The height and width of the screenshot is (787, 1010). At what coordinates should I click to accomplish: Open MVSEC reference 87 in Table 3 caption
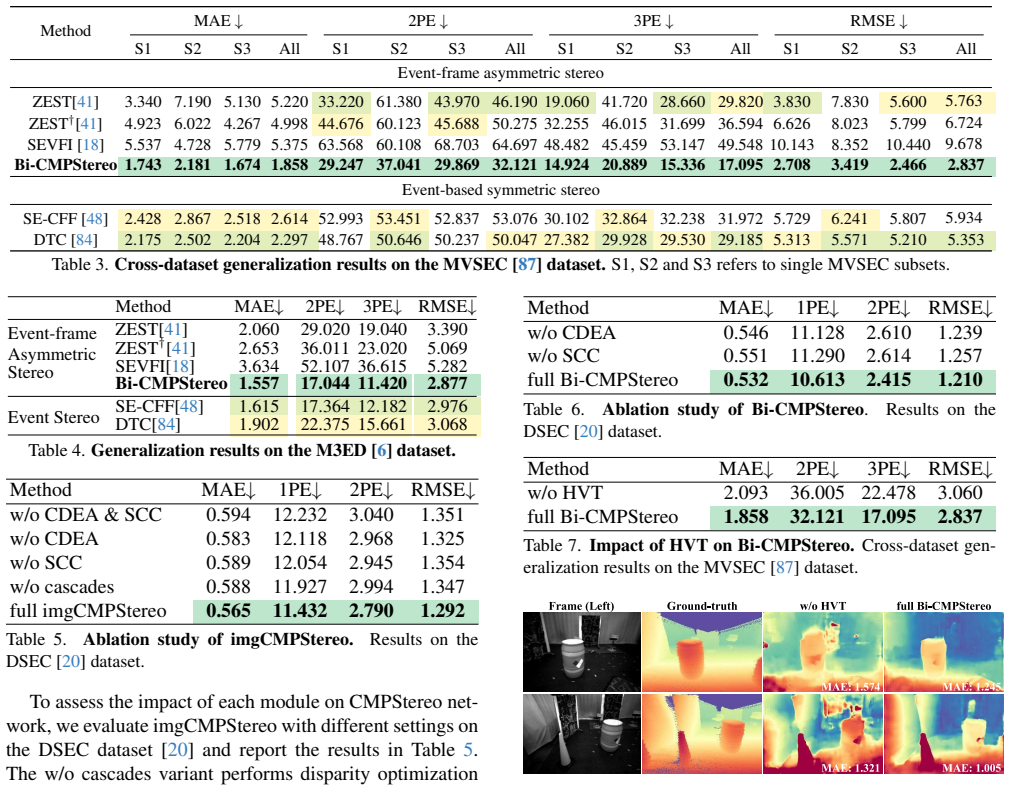pos(527,265)
